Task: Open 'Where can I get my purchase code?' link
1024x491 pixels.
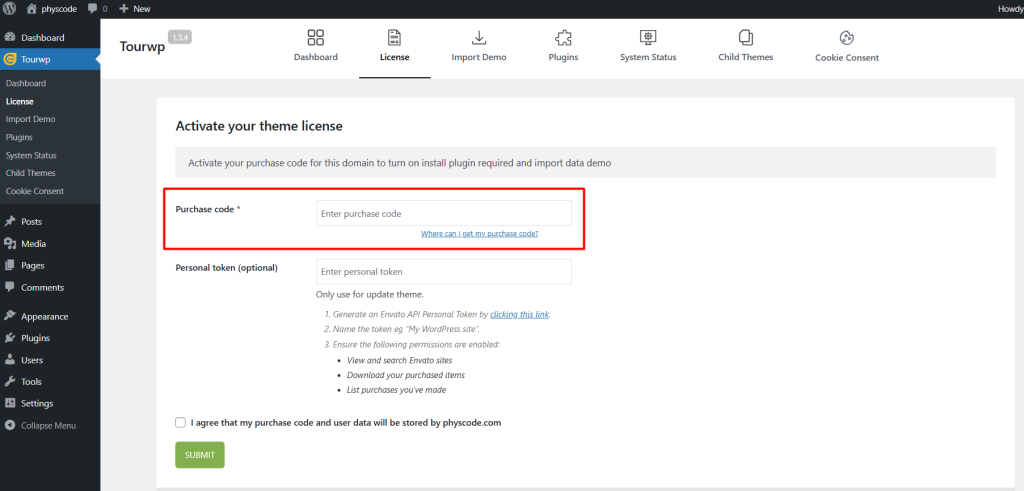Action: (479, 233)
